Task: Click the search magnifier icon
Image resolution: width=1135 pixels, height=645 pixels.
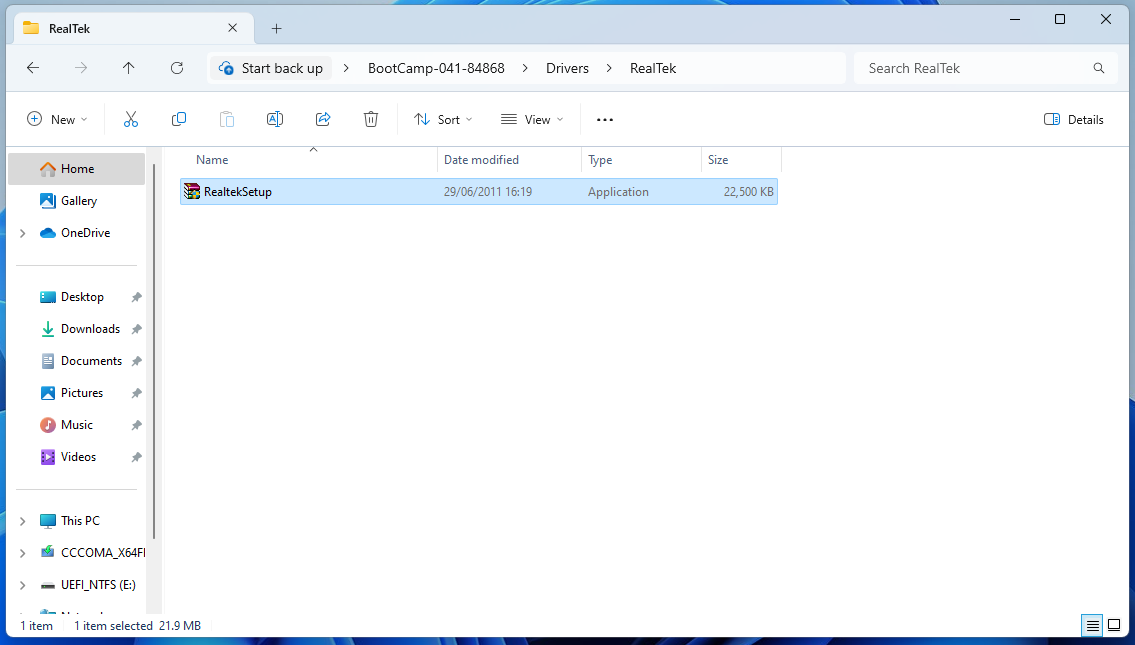Action: [1099, 68]
